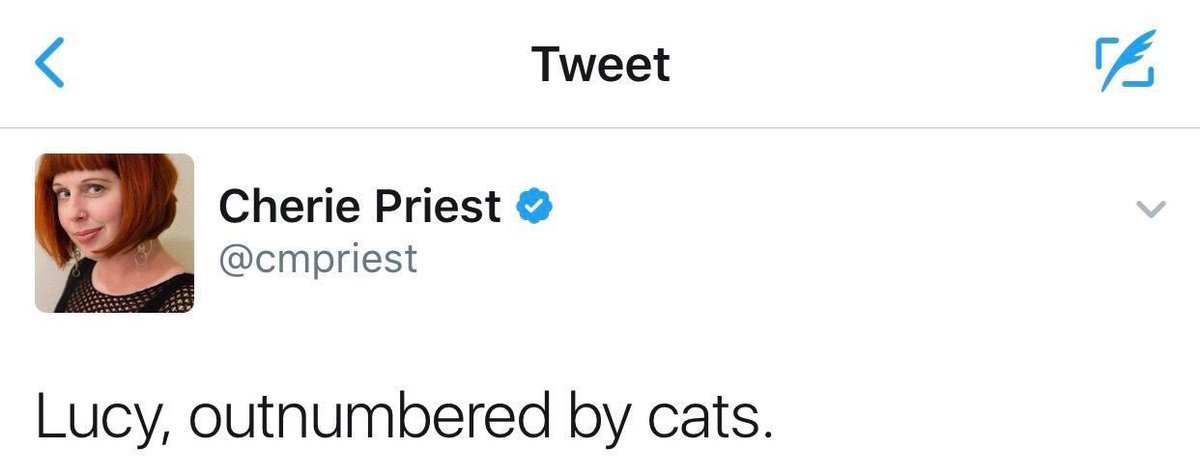The width and height of the screenshot is (1200, 476).
Task: Show more actions via grey chevron
Action: pos(1152,209)
